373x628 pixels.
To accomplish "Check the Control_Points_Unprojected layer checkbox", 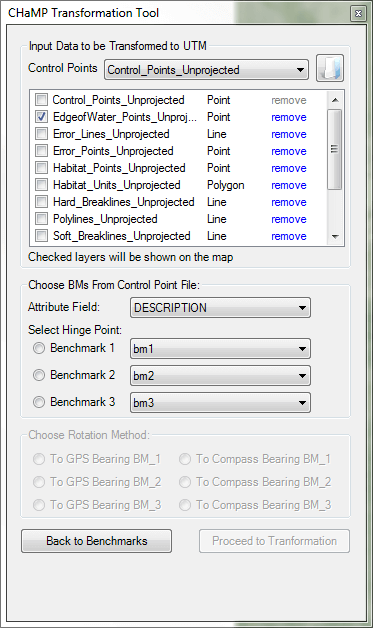I will [x=41, y=100].
